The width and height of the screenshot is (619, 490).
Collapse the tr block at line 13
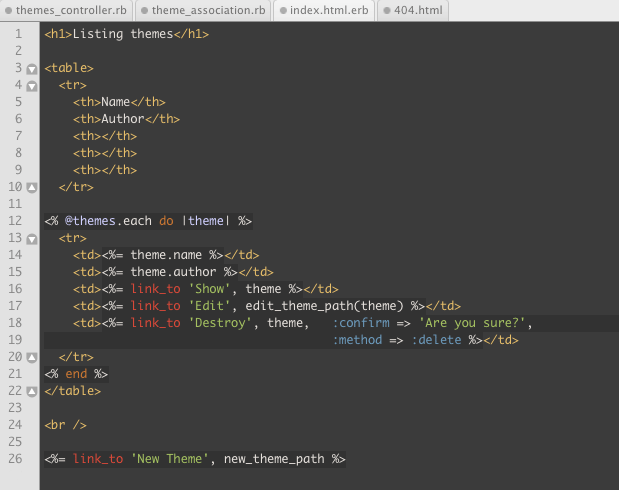(x=31, y=239)
